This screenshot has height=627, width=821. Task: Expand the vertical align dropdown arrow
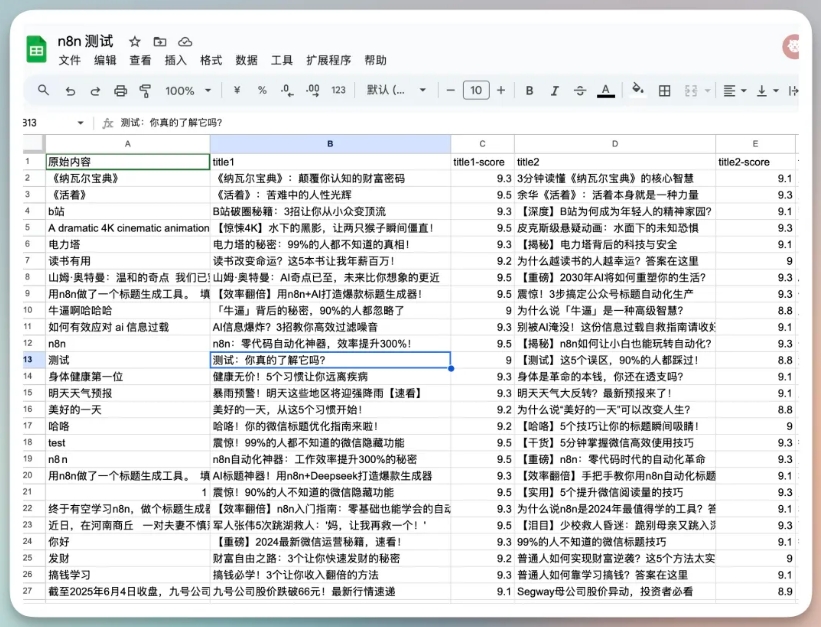click(776, 91)
